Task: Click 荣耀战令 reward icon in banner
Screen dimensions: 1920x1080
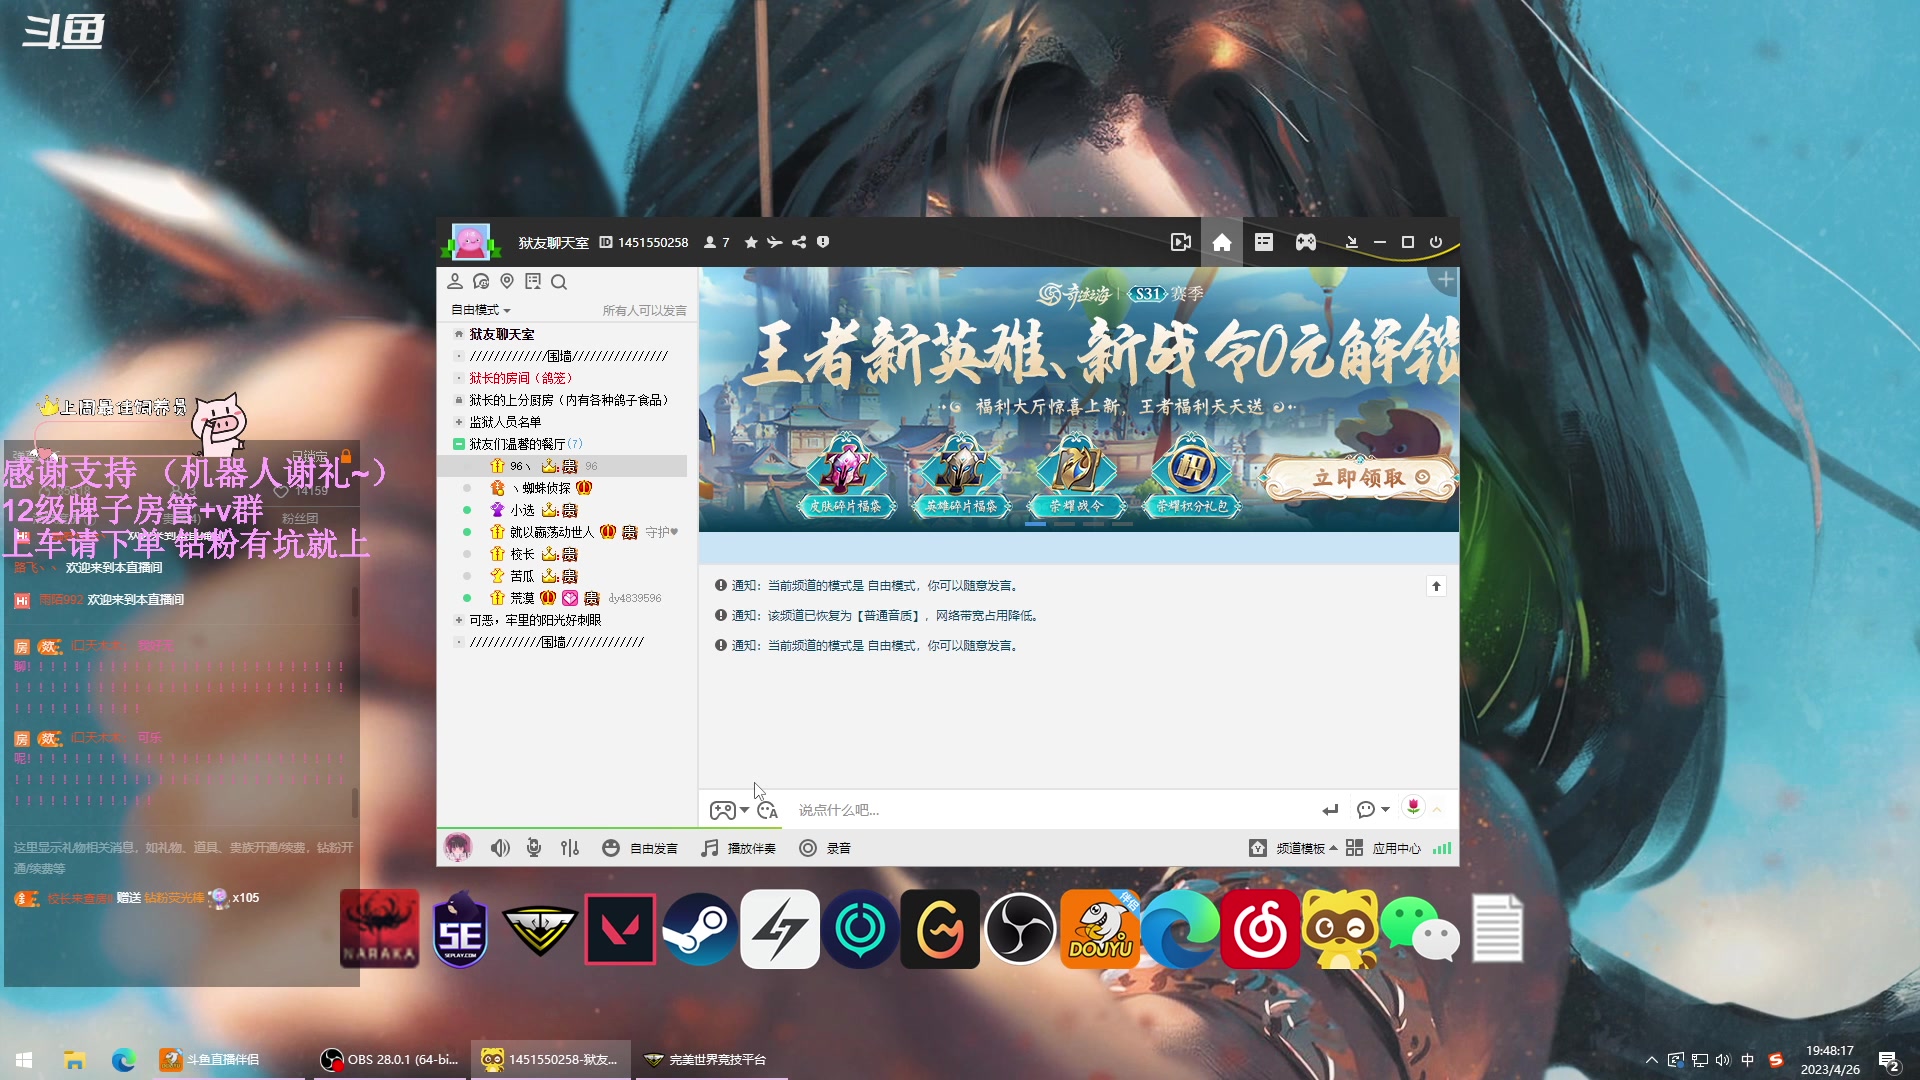Action: pos(1076,475)
